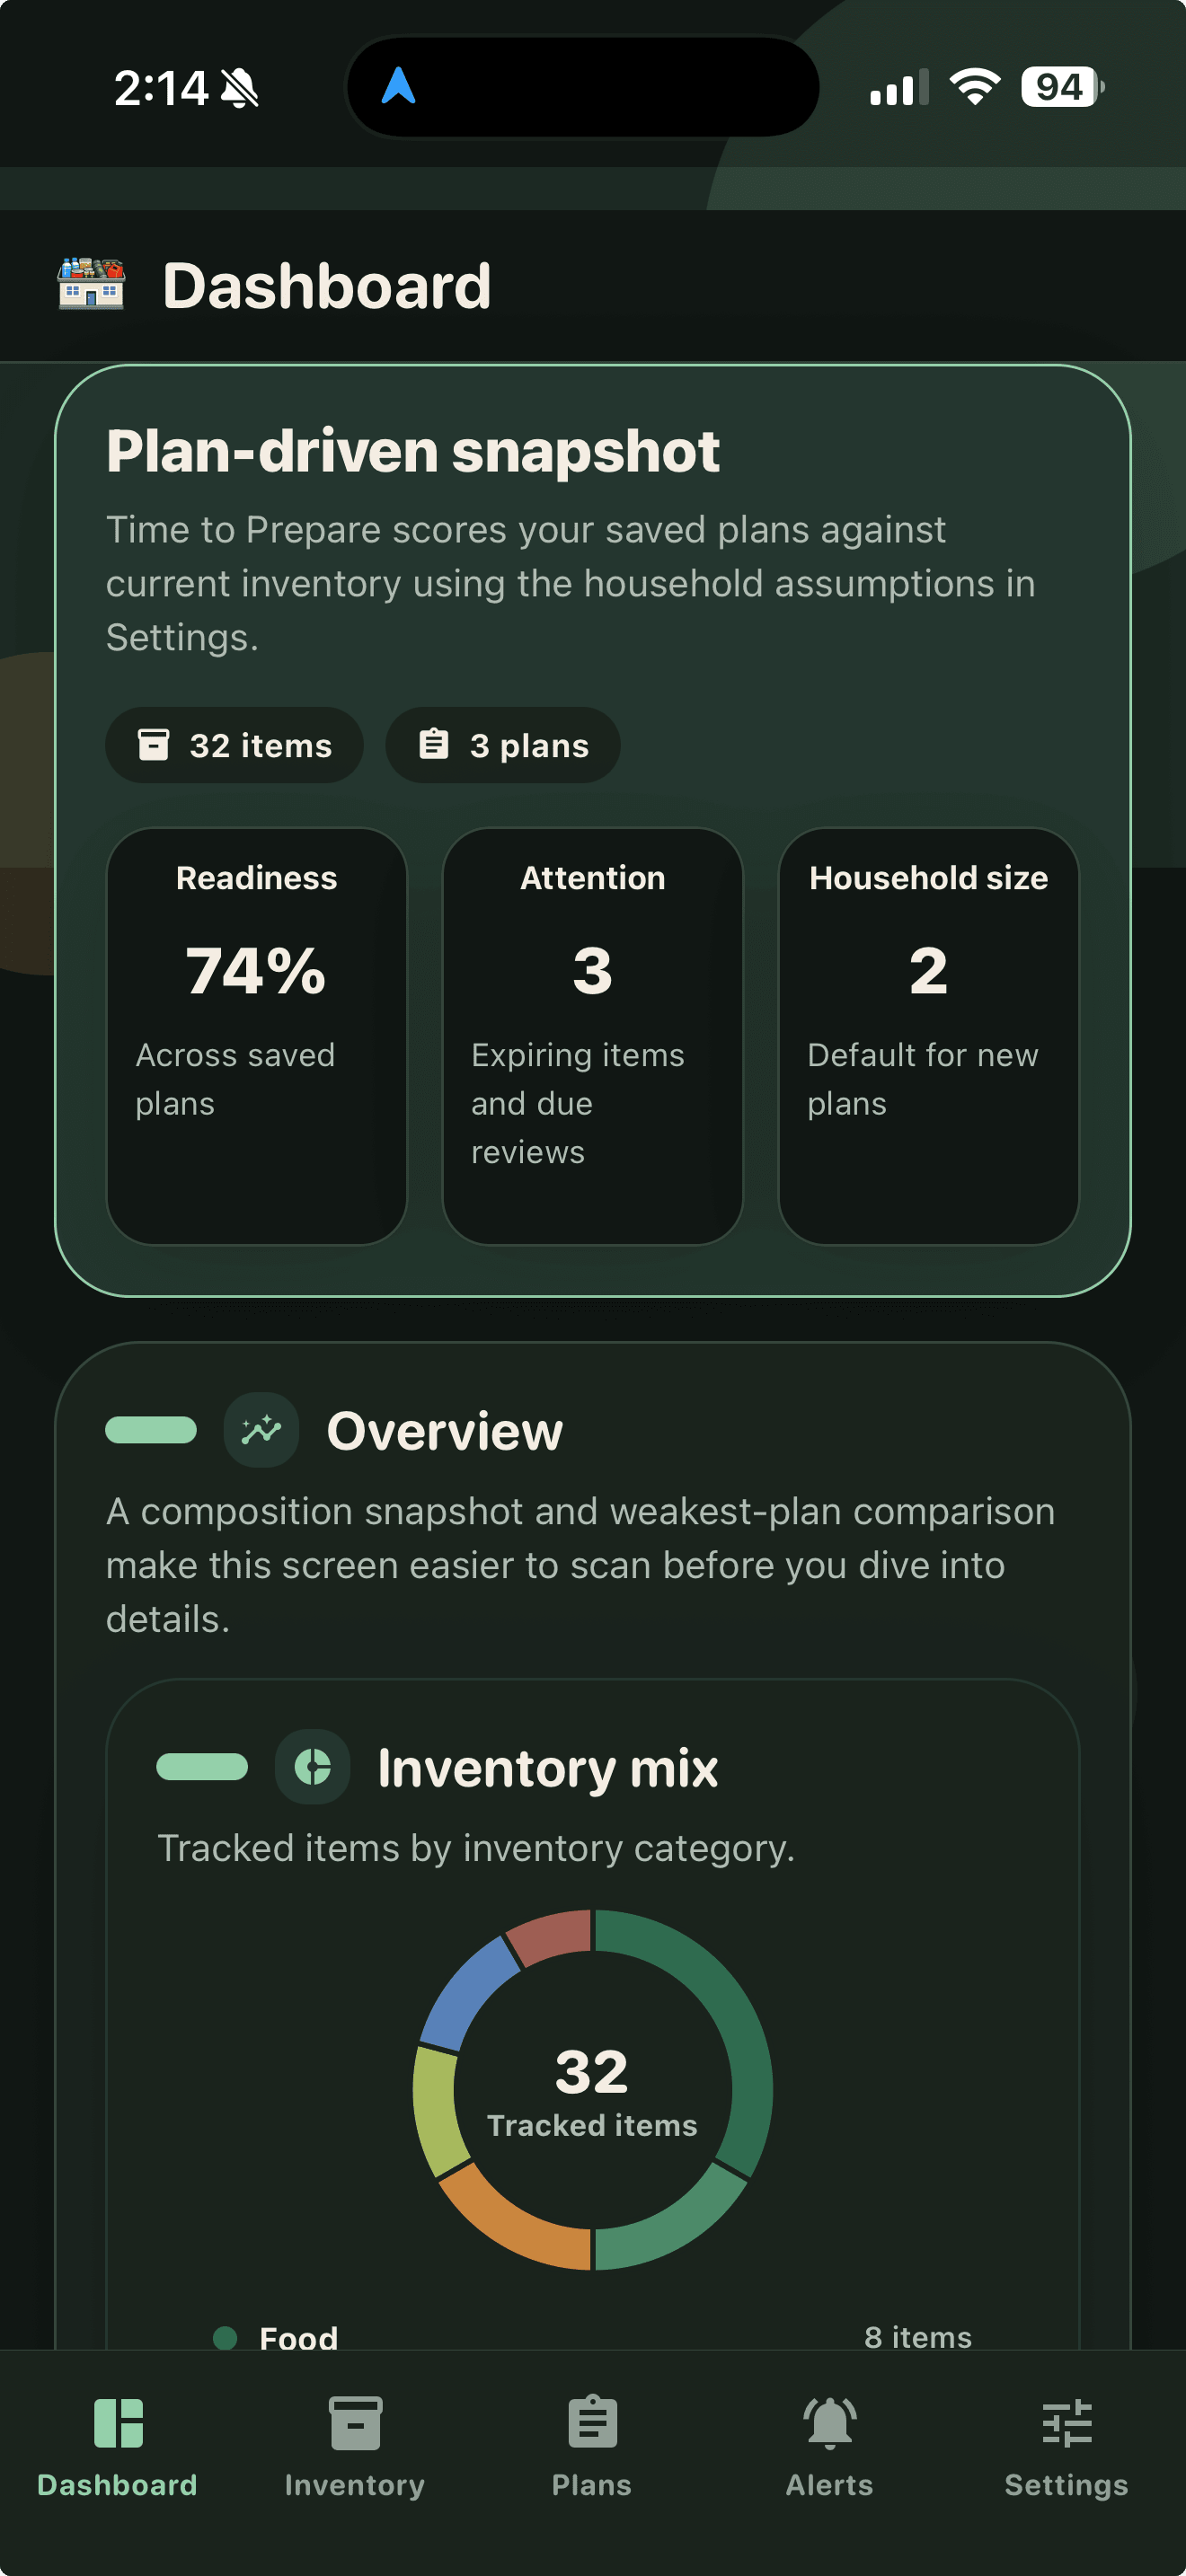Screen dimensions: 1186x2576
Task: Click the Inventory mix pie-chart icon
Action: point(313,1768)
